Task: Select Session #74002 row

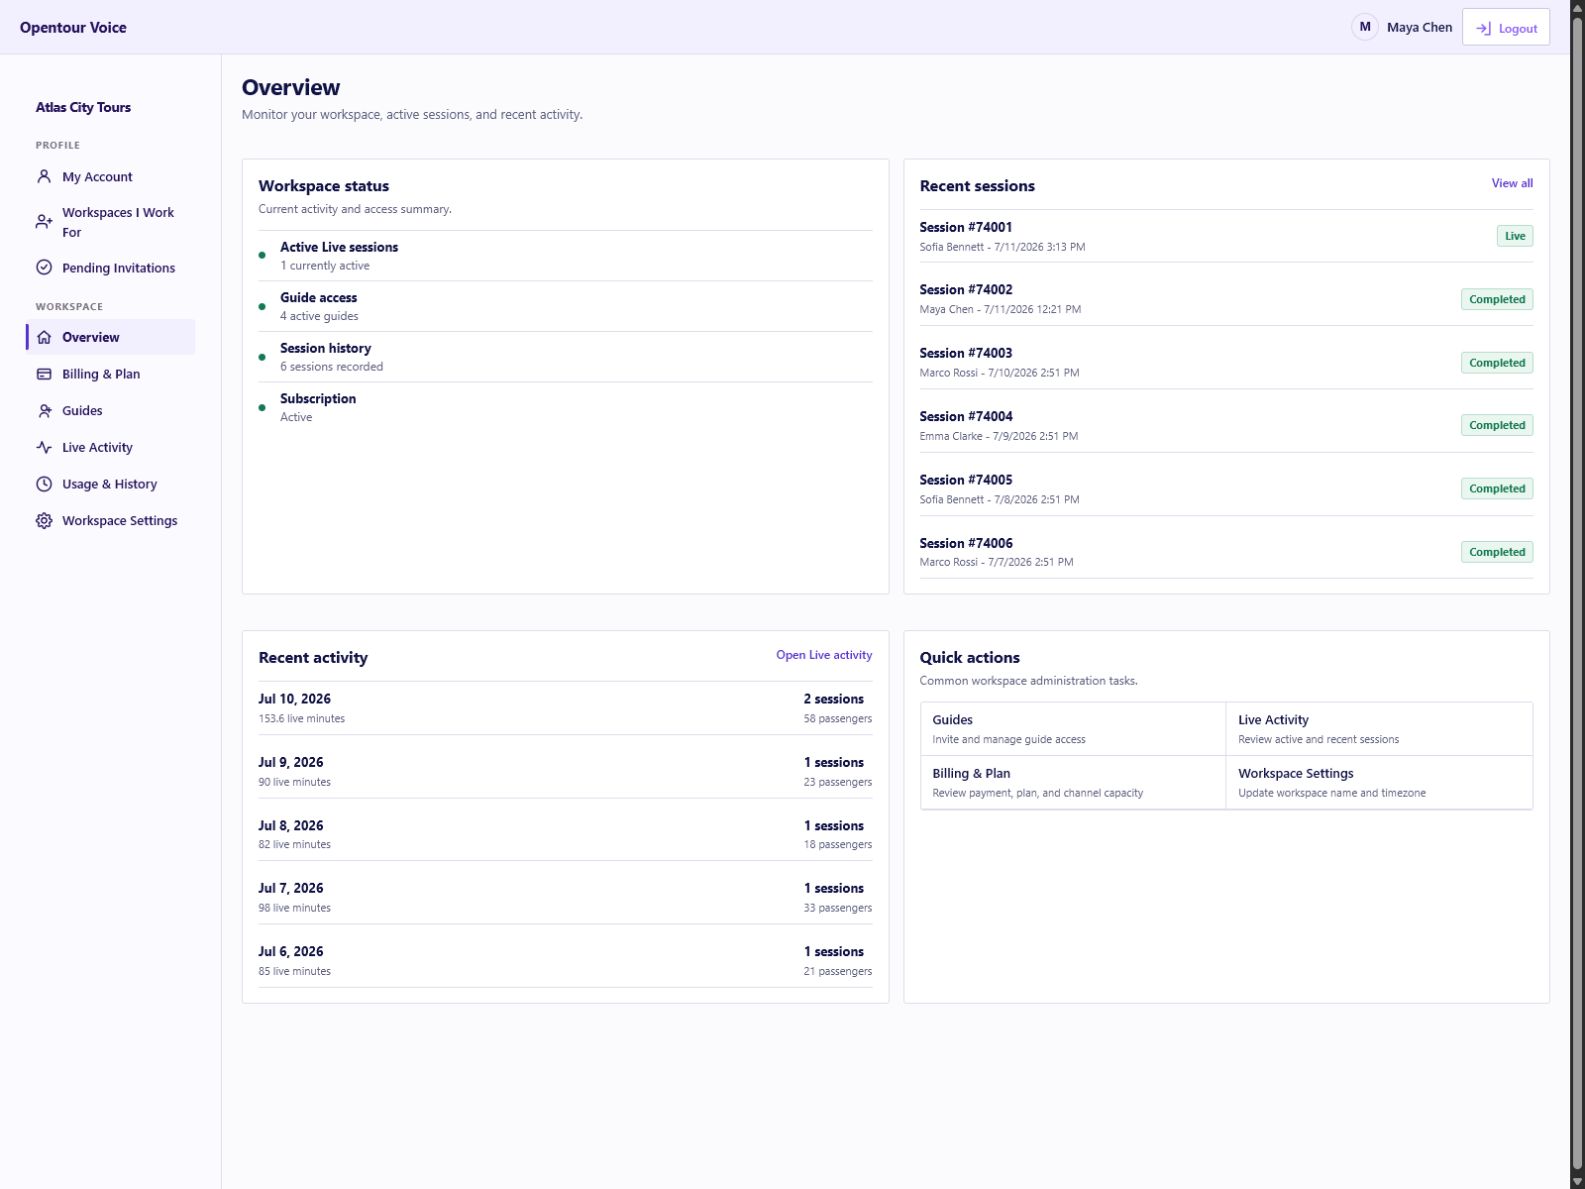Action: 1226,299
